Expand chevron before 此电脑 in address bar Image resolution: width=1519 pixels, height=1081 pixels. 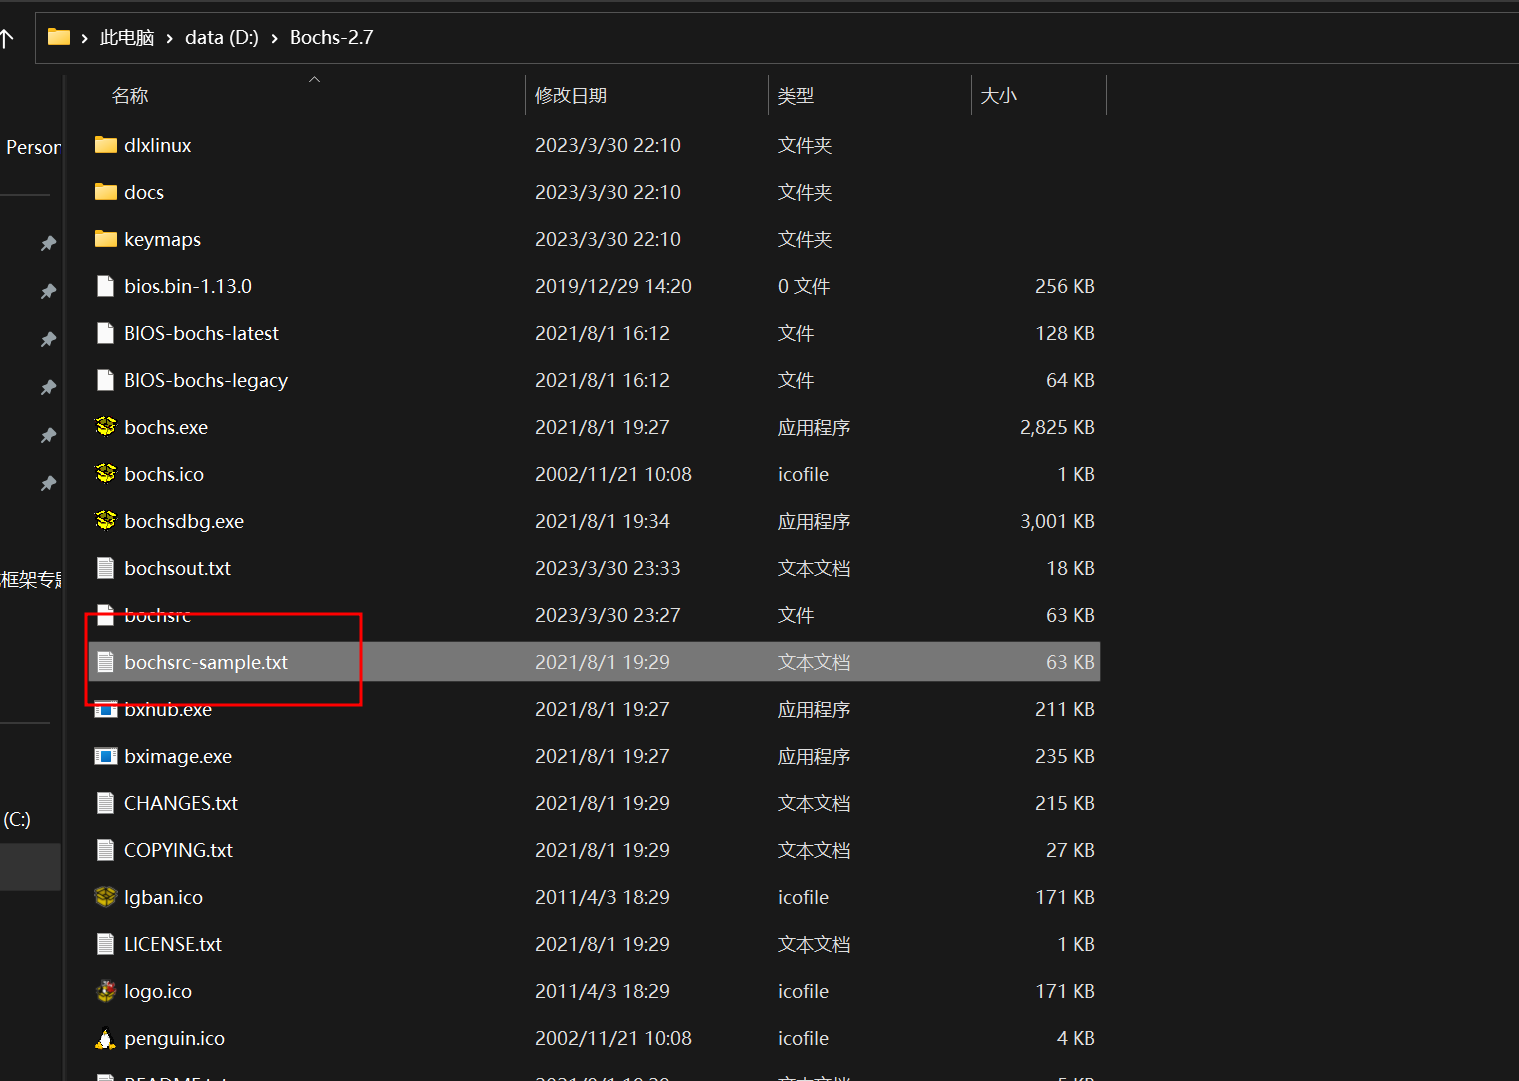point(85,38)
